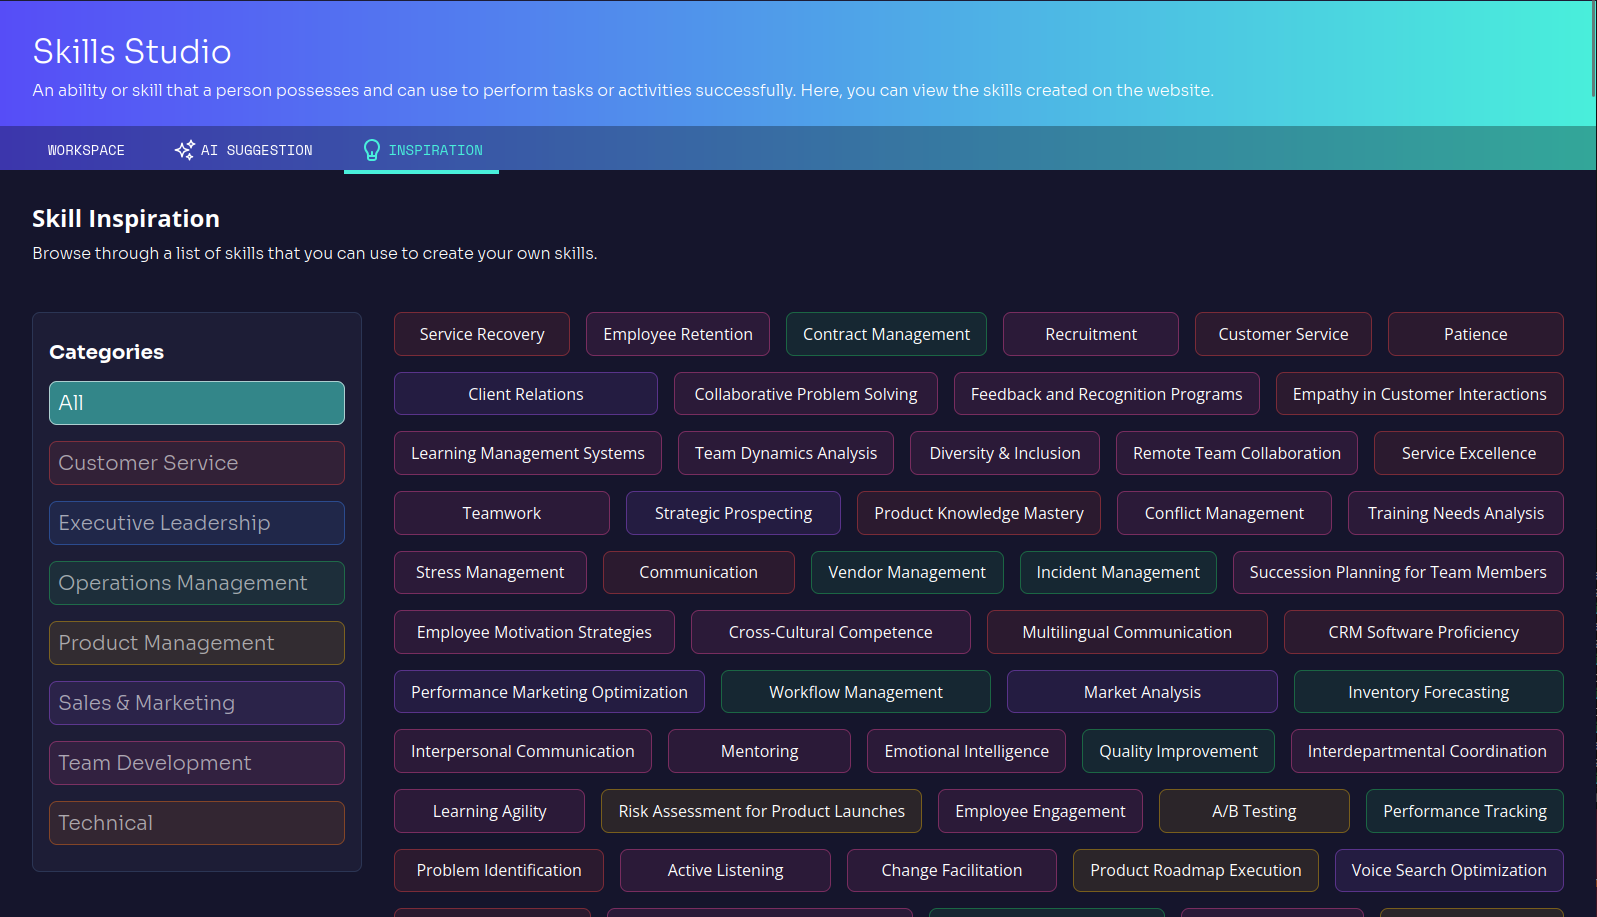Select the Inventory Forecasting skill chip
The width and height of the screenshot is (1597, 917).
click(1428, 692)
